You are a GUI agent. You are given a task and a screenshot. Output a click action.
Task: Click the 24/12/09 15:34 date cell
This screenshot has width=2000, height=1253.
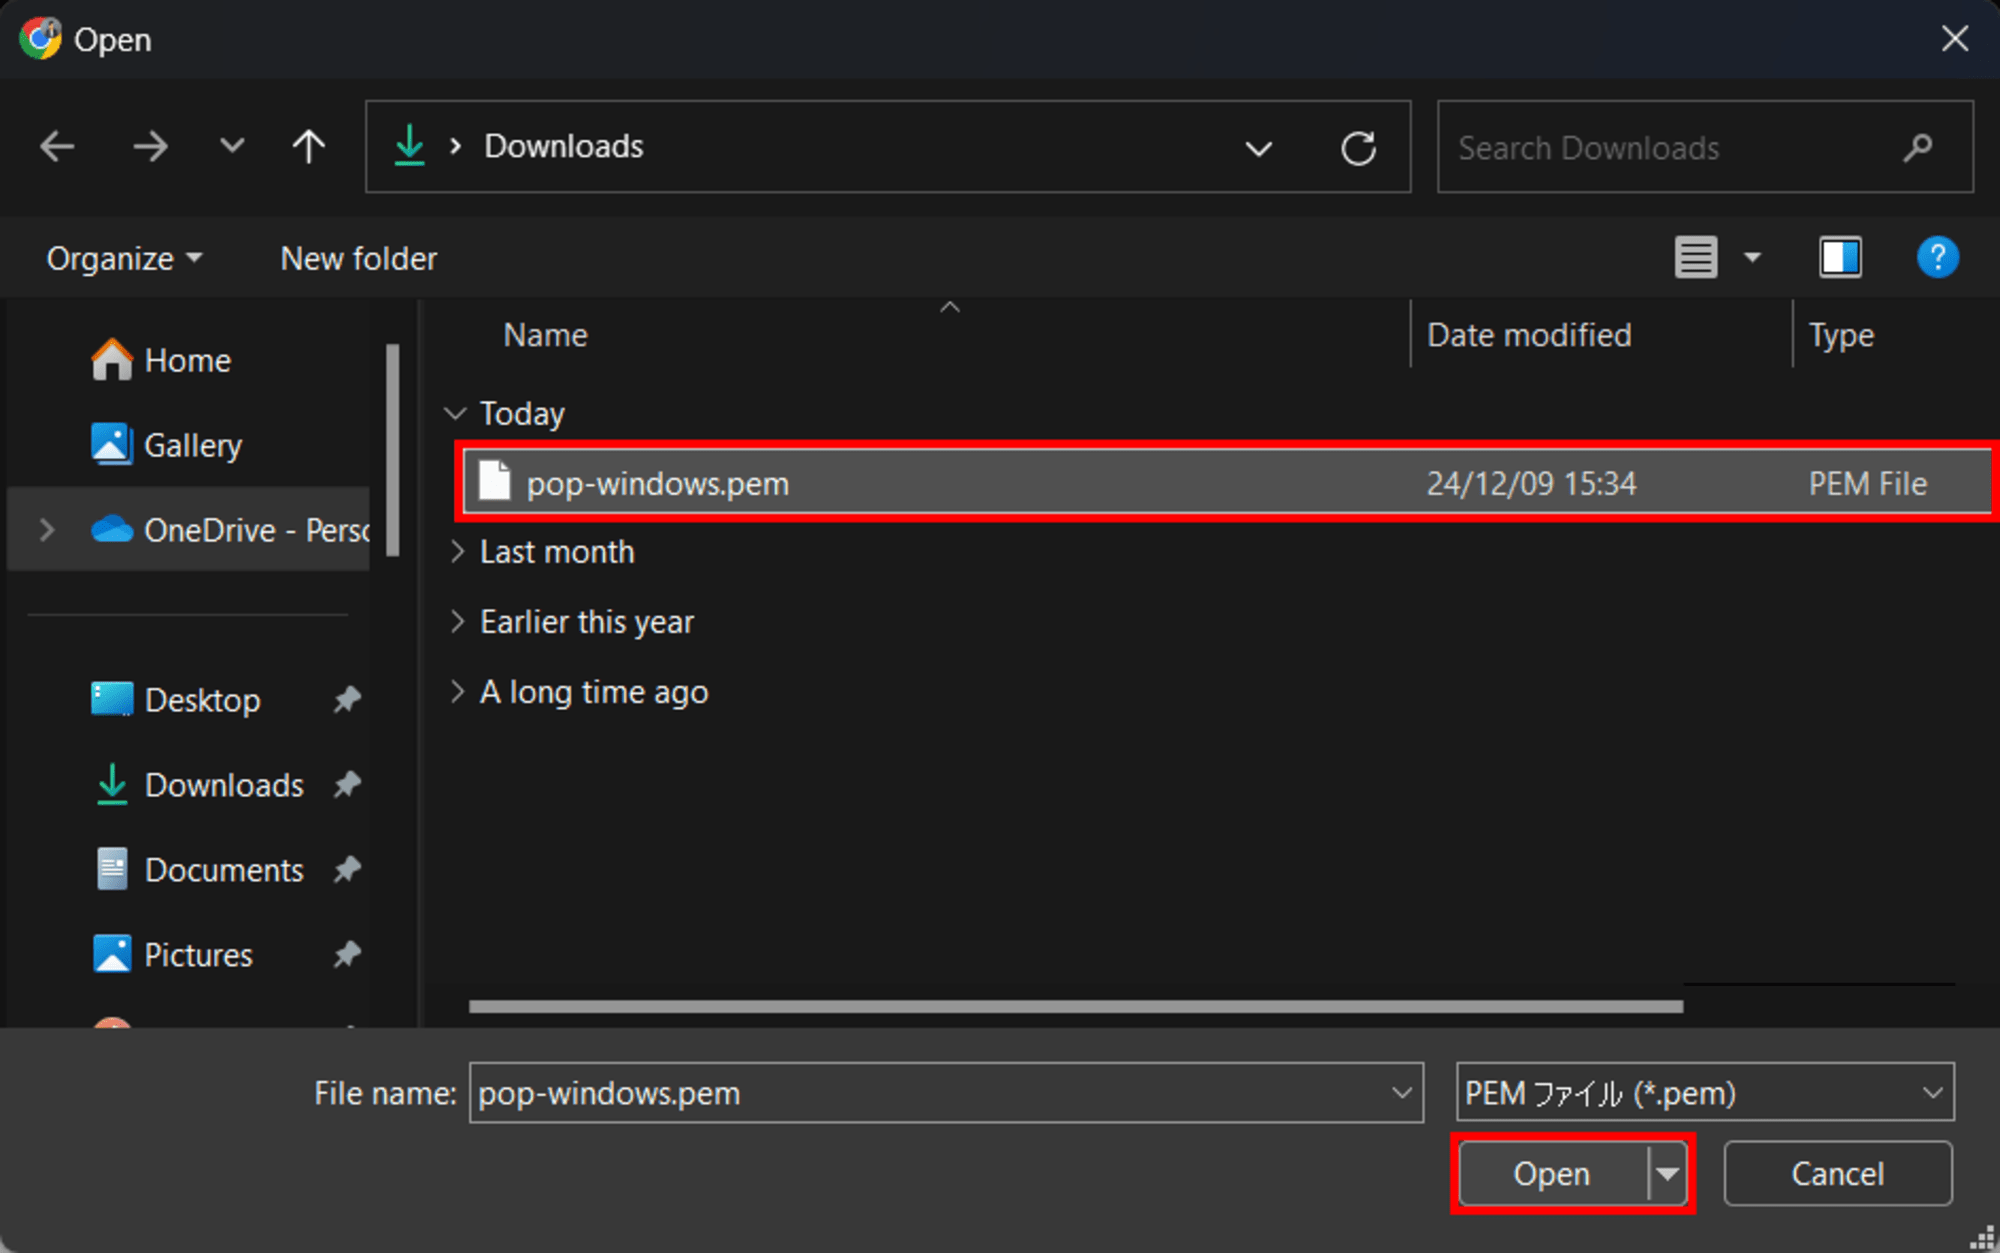click(1531, 484)
